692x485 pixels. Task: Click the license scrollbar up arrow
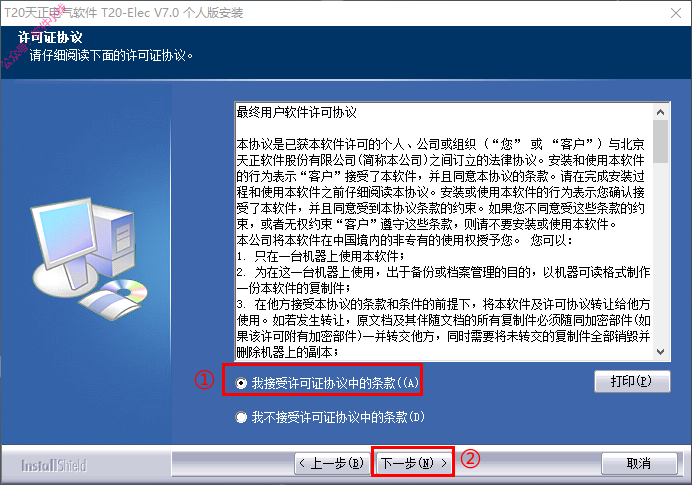coord(661,112)
